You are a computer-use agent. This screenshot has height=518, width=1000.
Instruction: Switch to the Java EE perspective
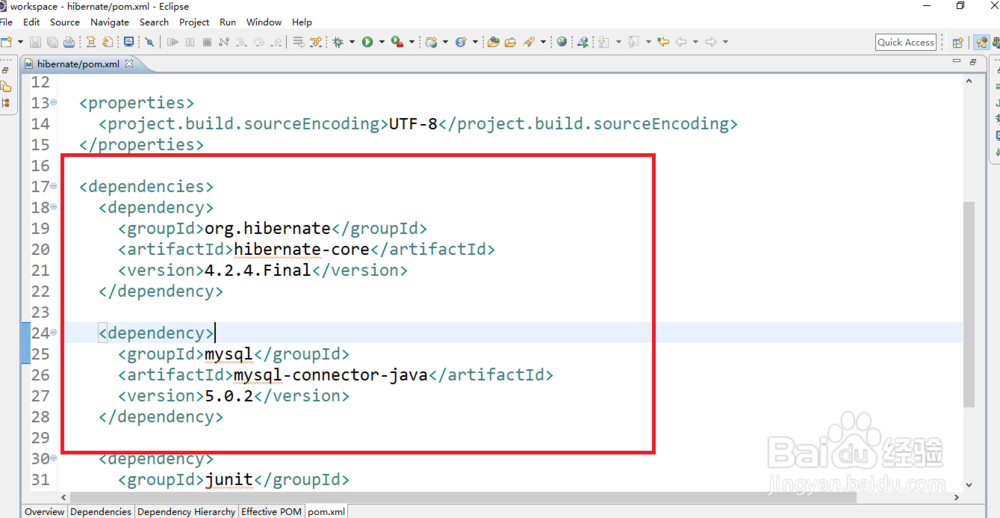click(982, 42)
